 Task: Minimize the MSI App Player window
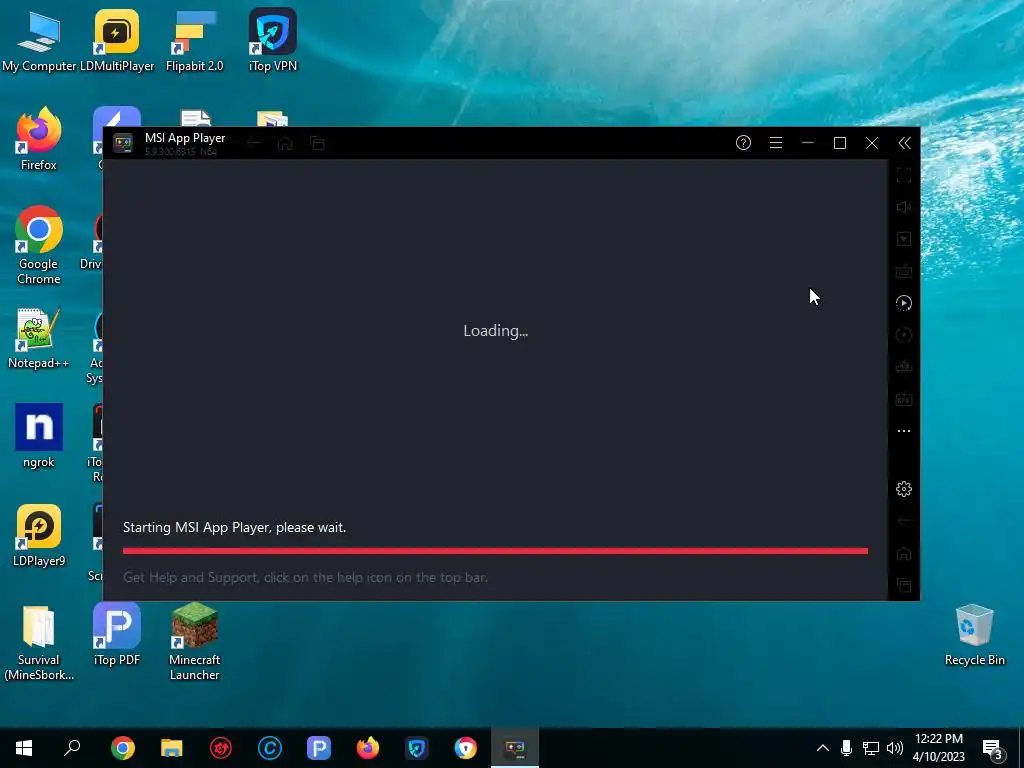pyautogui.click(x=808, y=142)
